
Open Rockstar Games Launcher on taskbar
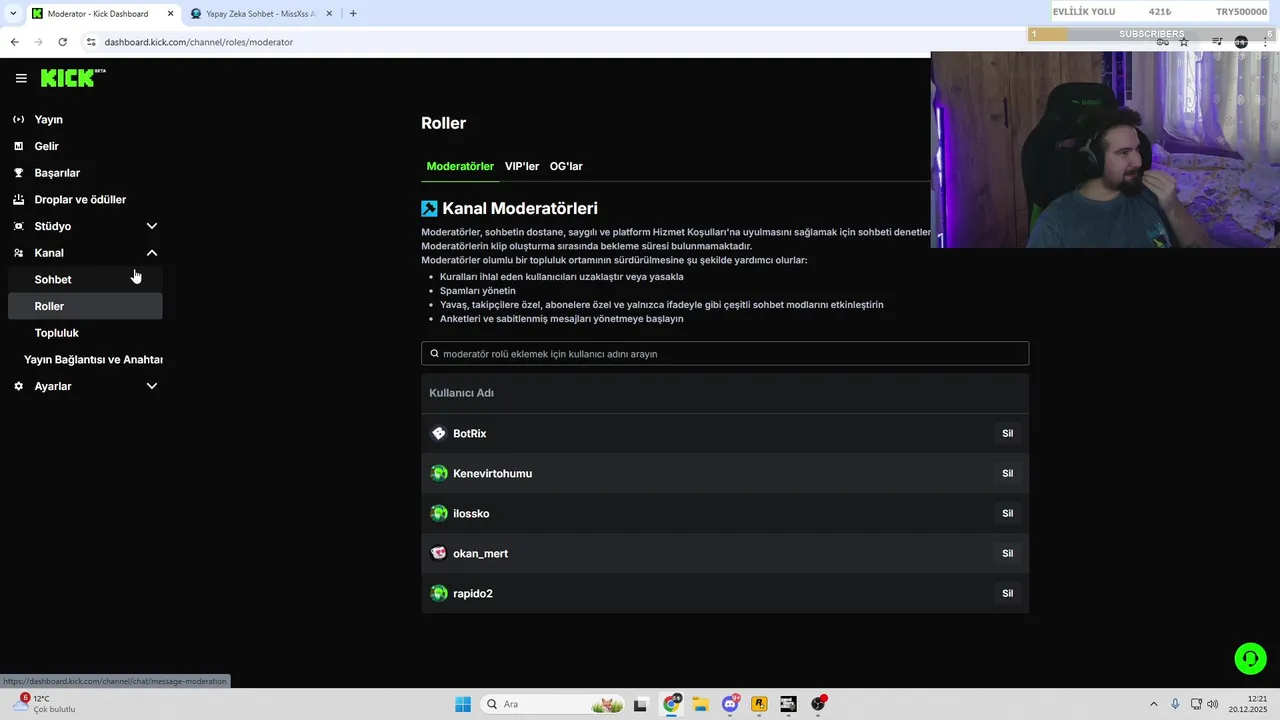759,704
